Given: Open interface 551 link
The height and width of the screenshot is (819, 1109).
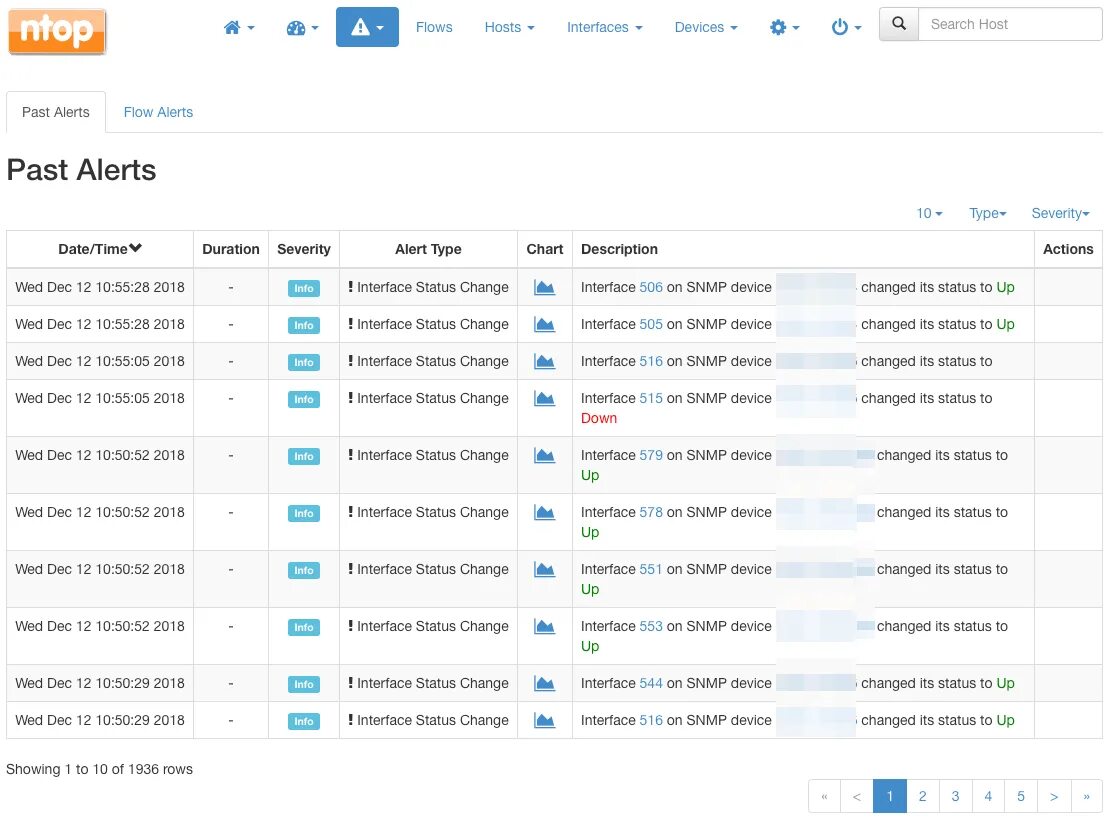Looking at the screenshot, I should pyautogui.click(x=651, y=569).
